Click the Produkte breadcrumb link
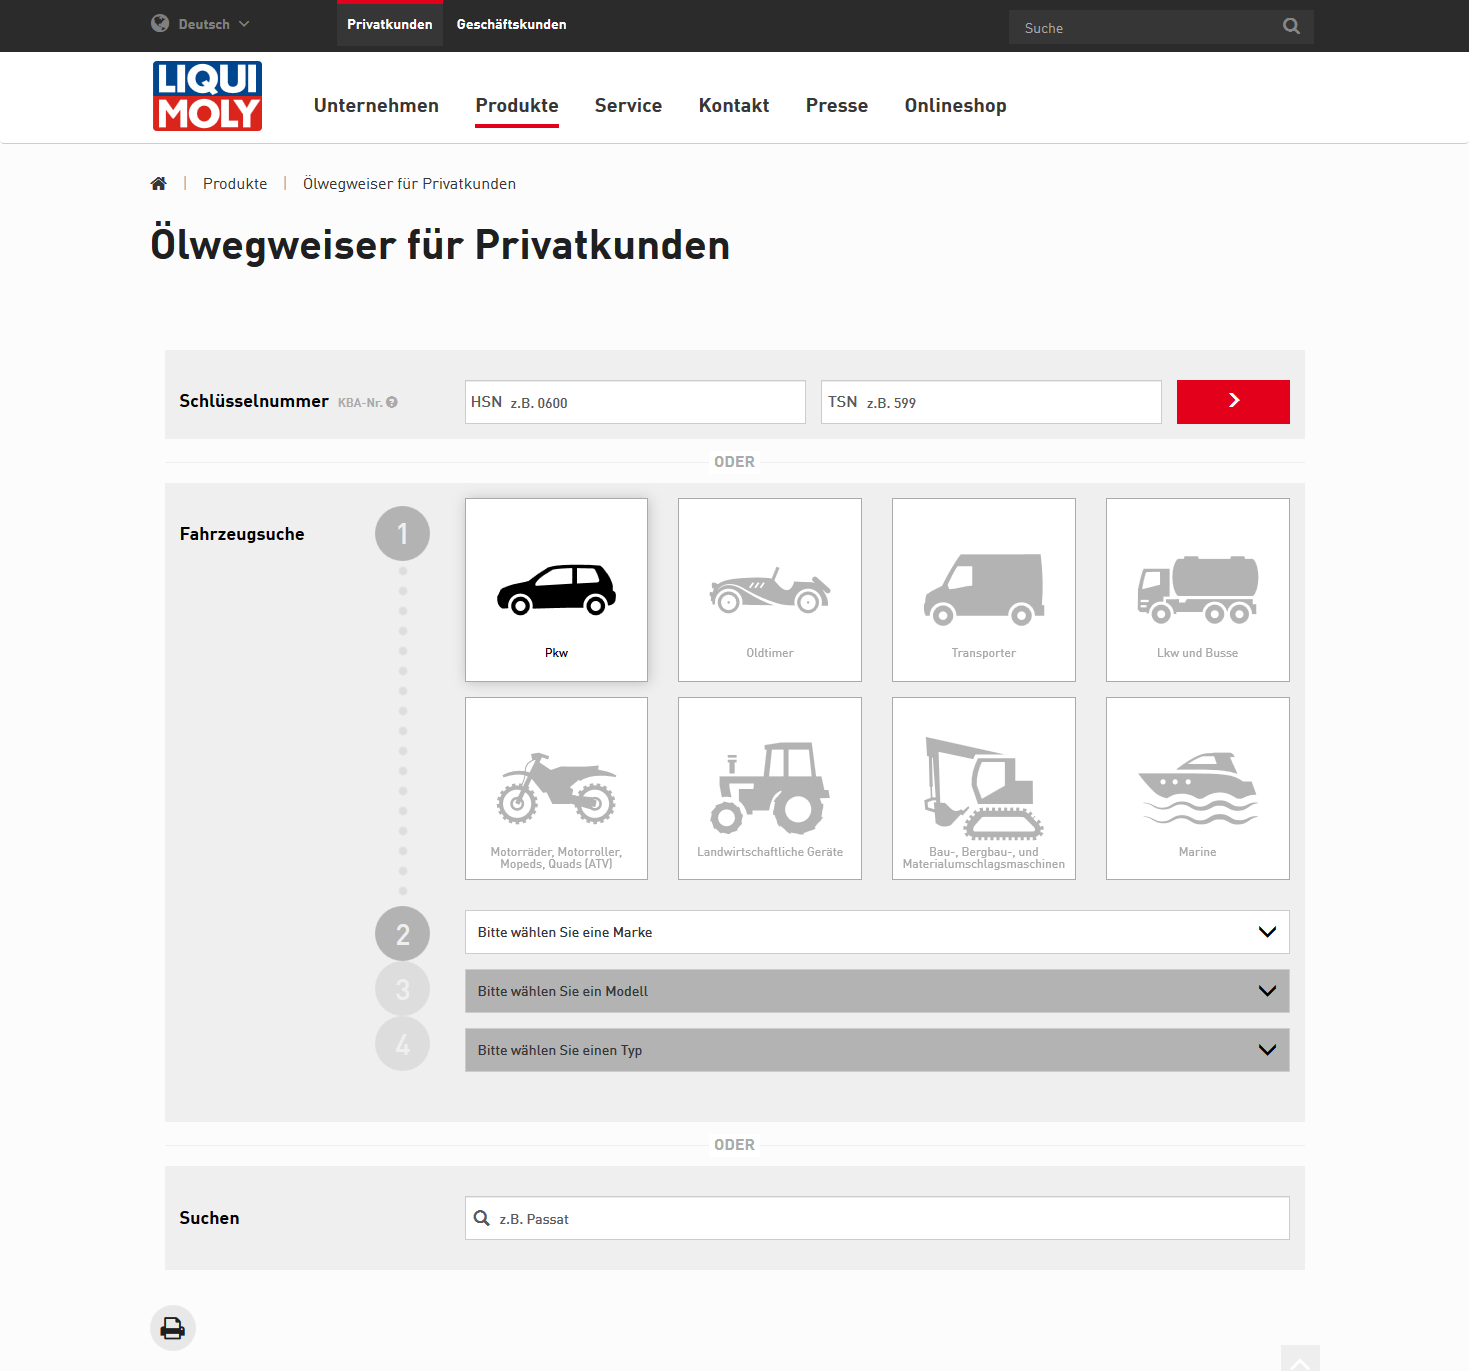The width and height of the screenshot is (1469, 1371). 235,184
